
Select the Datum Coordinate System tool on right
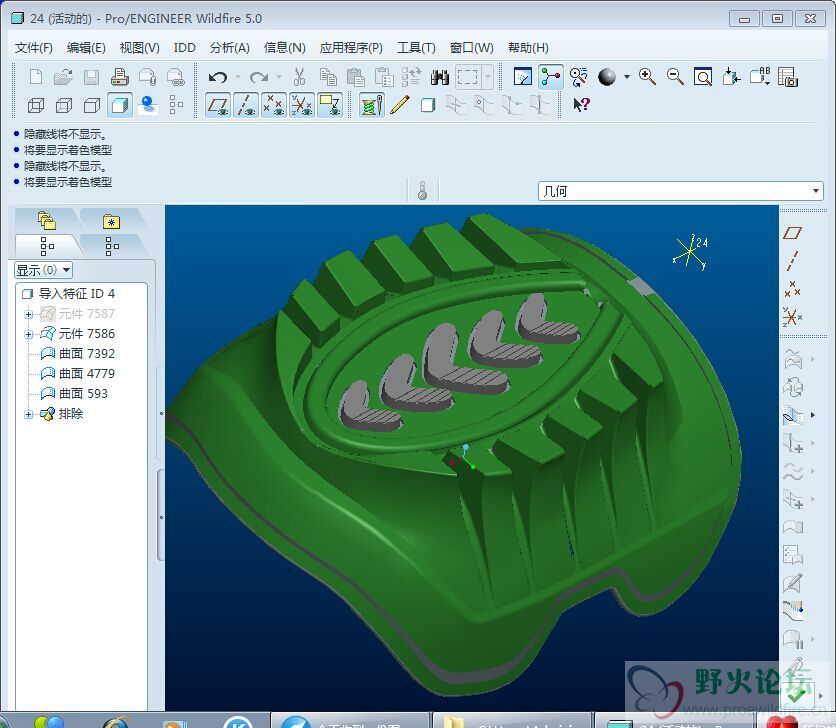(792, 317)
